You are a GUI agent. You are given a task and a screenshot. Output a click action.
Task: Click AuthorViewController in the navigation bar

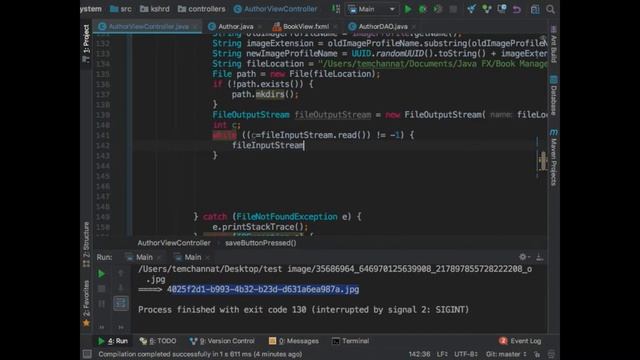(276, 9)
